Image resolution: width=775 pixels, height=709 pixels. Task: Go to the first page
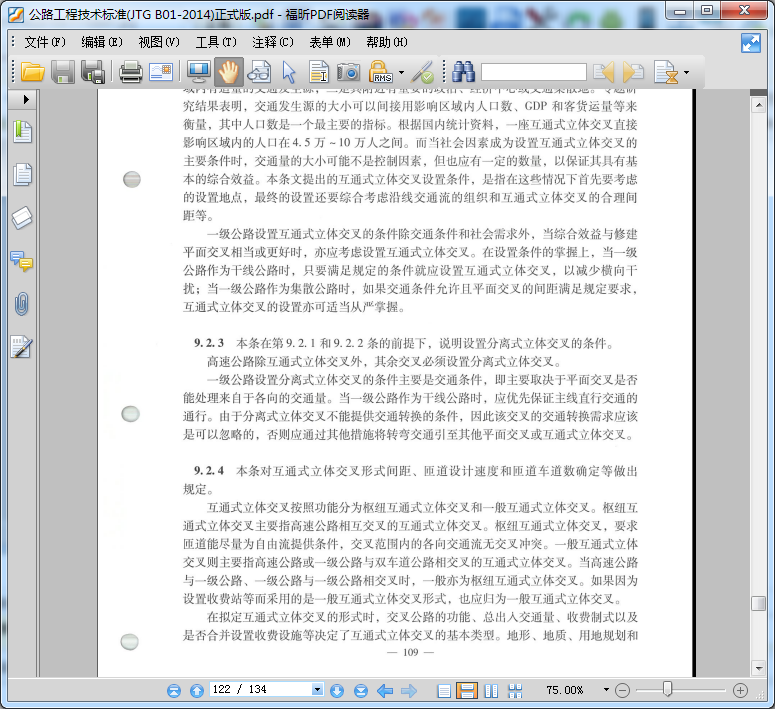[x=173, y=690]
